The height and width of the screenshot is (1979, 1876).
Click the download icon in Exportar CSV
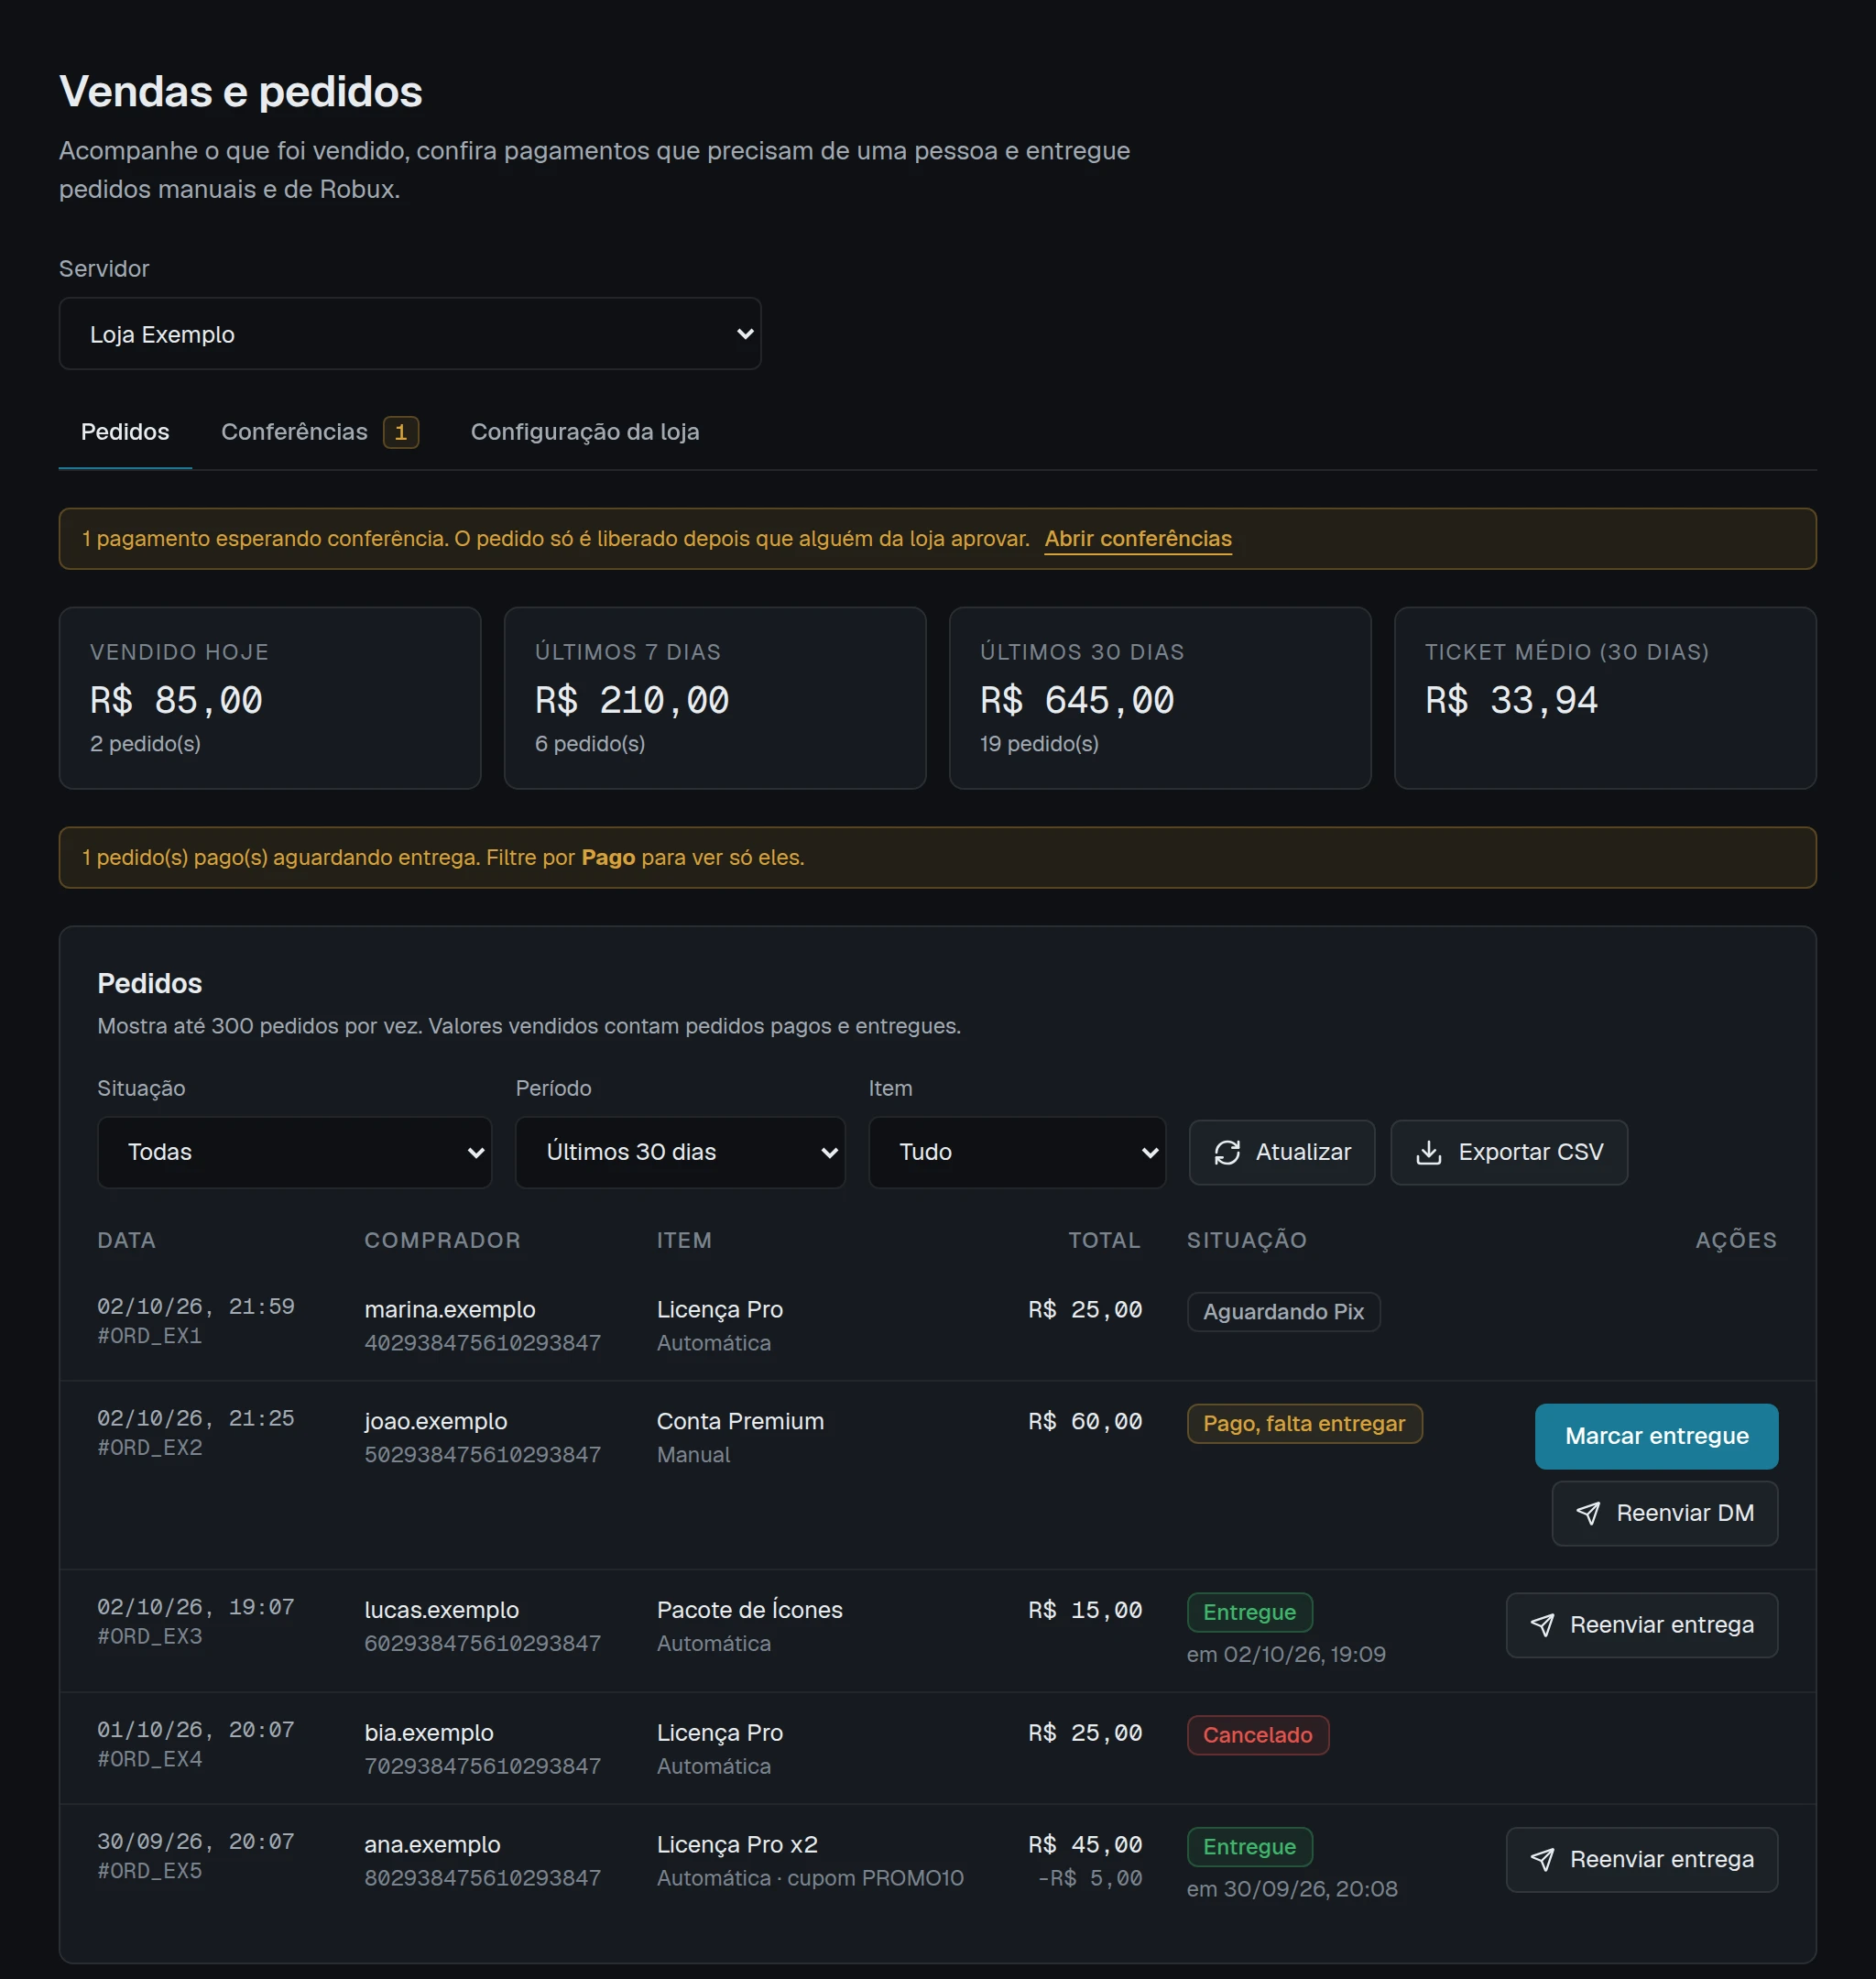coord(1429,1152)
